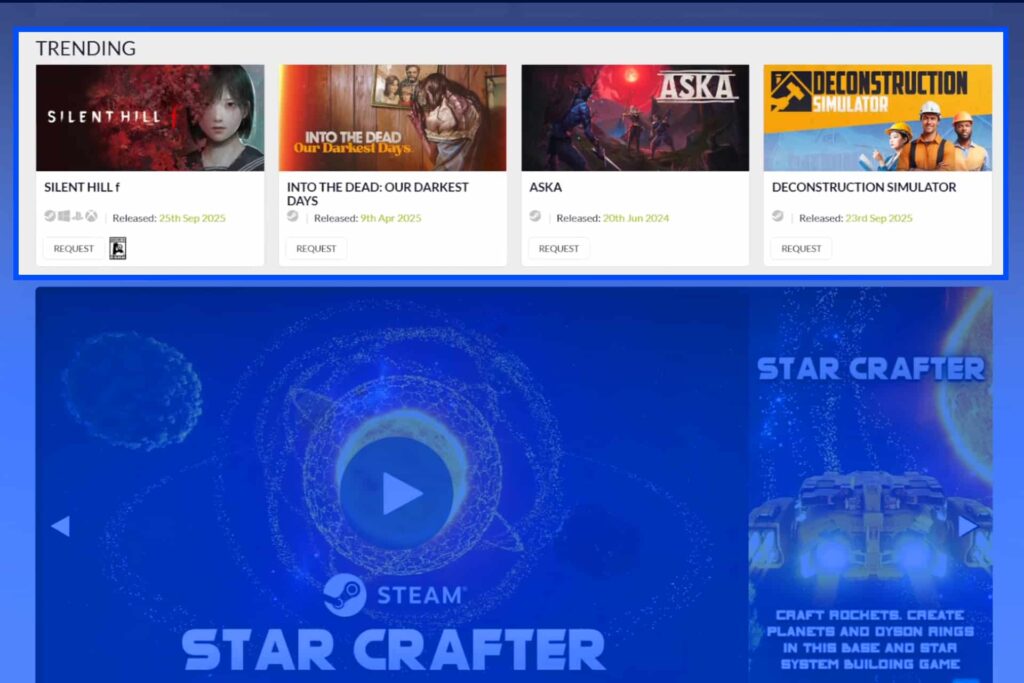
Task: Play the Star Crafter trailer video
Action: 396,493
